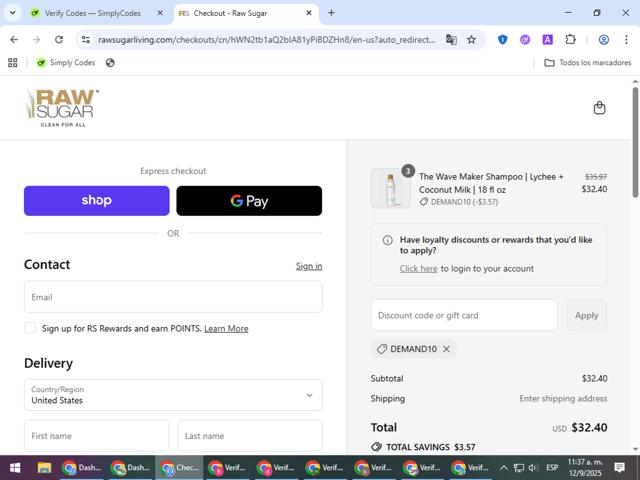Open the shopping bag cart icon
The width and height of the screenshot is (640, 480).
click(x=599, y=108)
